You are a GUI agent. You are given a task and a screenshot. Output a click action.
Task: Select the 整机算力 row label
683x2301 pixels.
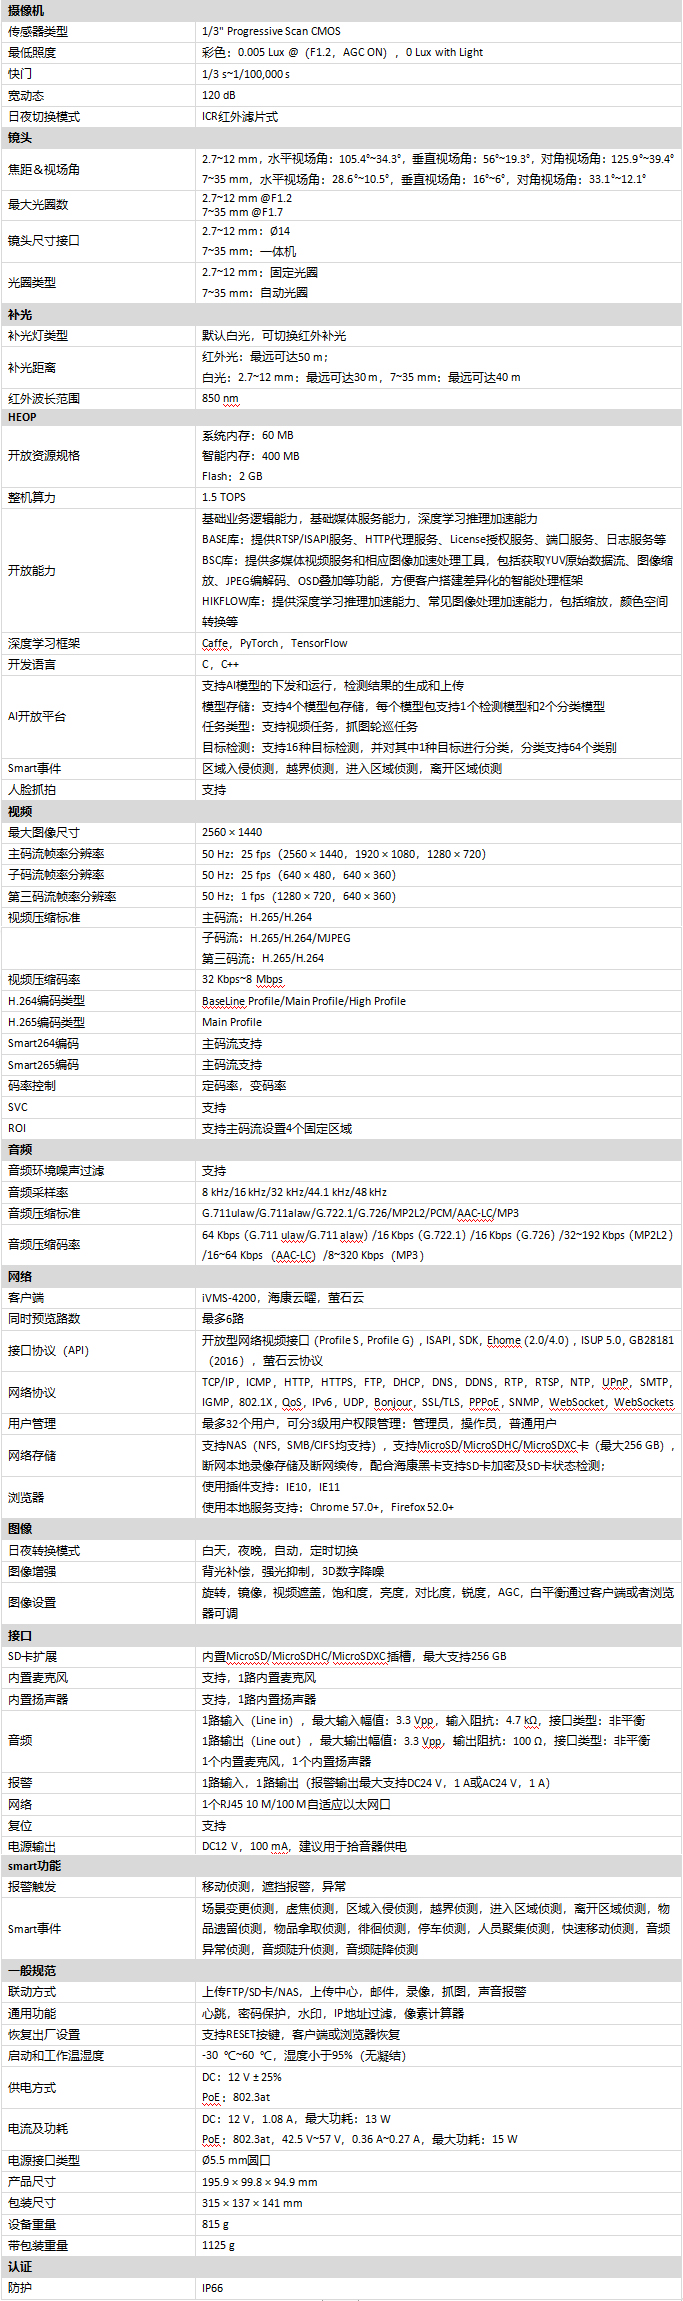(x=32, y=497)
